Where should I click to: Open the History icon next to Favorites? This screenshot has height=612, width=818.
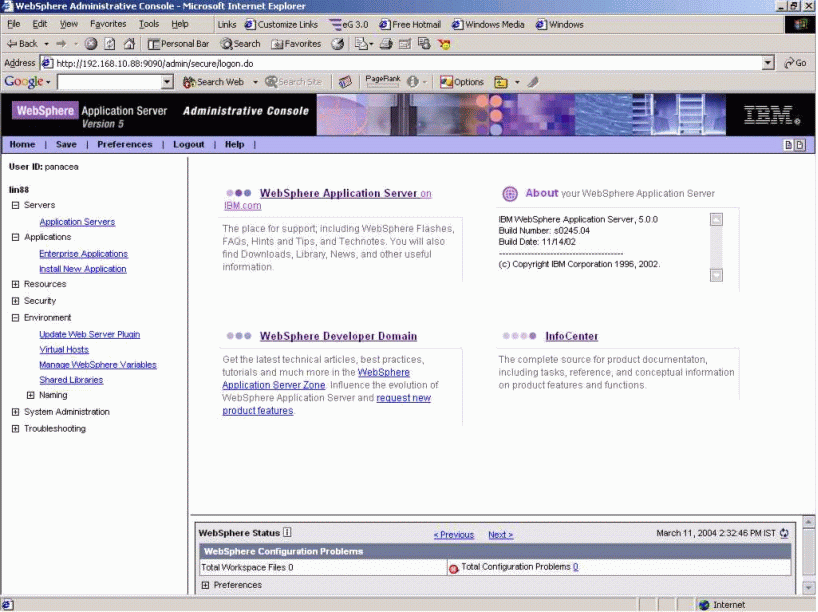(x=338, y=44)
